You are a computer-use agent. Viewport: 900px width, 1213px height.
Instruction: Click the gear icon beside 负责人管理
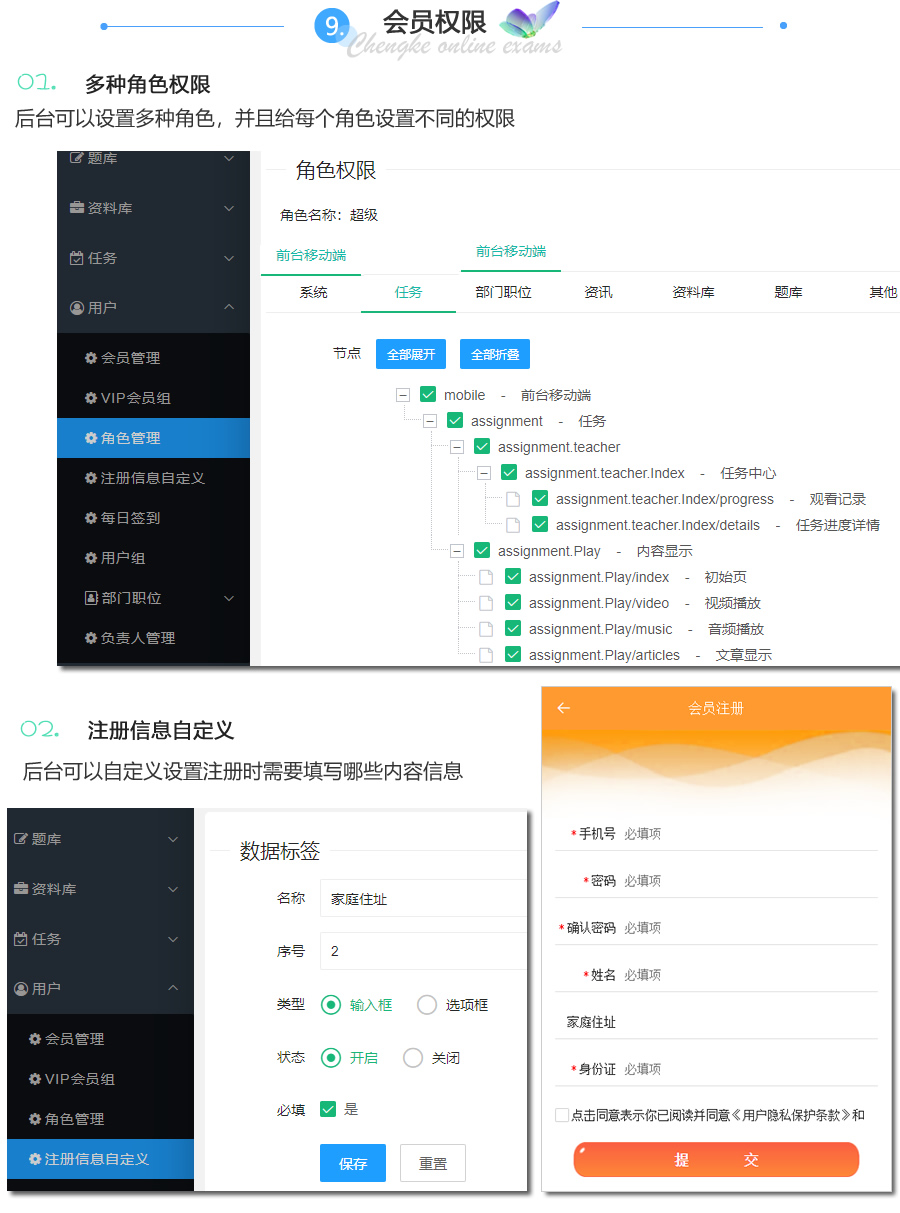coord(91,638)
